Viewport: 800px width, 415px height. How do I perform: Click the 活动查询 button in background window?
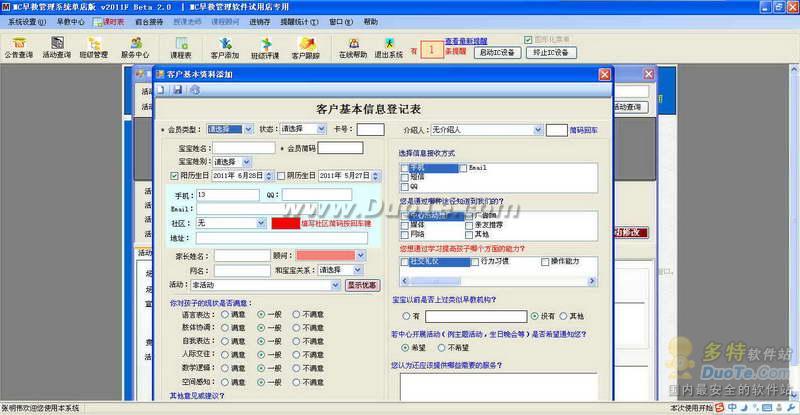coord(631,107)
